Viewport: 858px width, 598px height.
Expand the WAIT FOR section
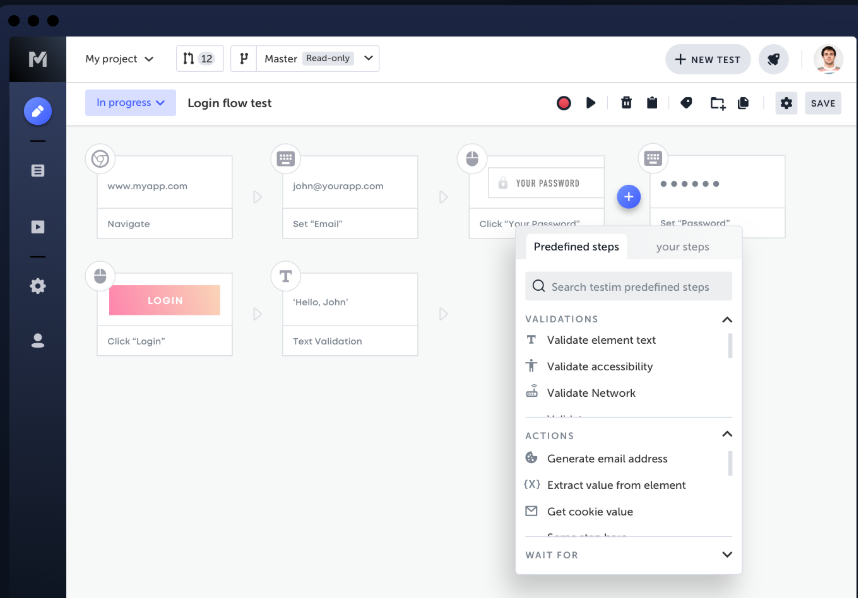coord(727,554)
